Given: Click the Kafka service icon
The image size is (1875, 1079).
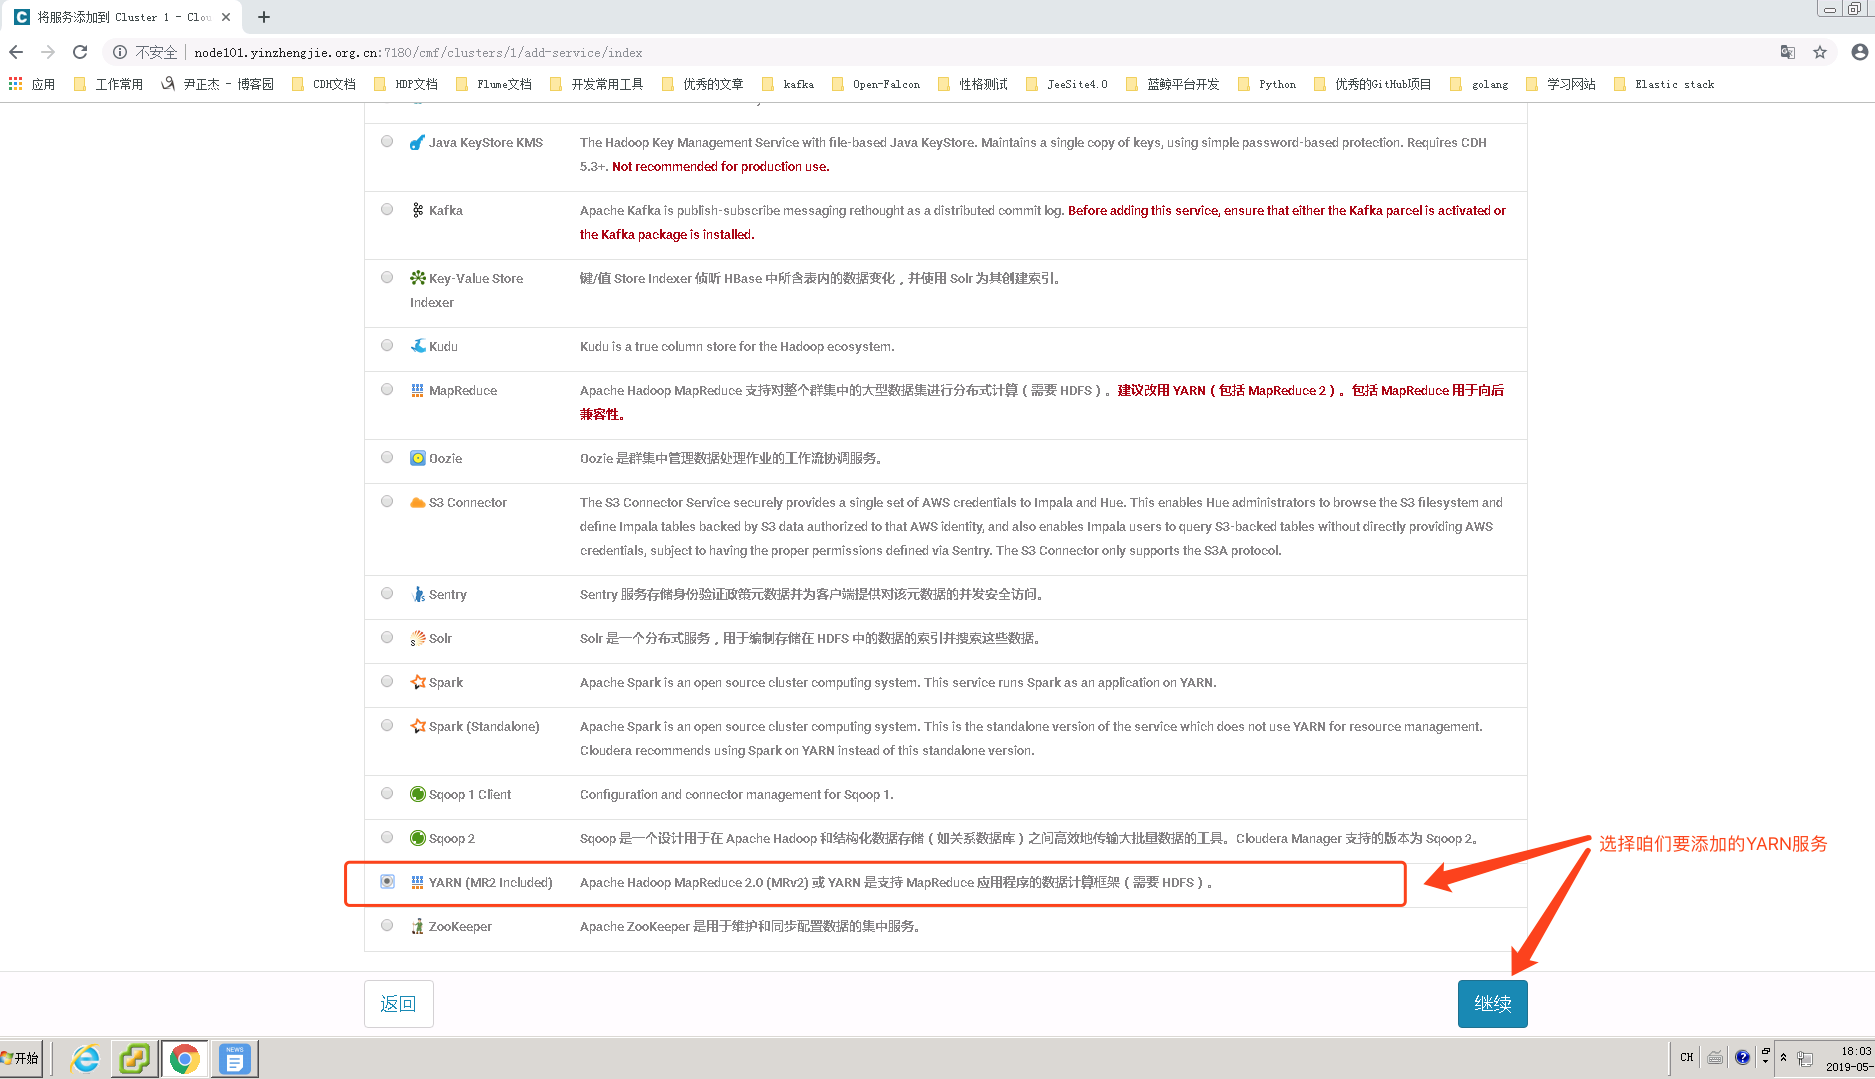Looking at the screenshot, I should click(x=418, y=210).
